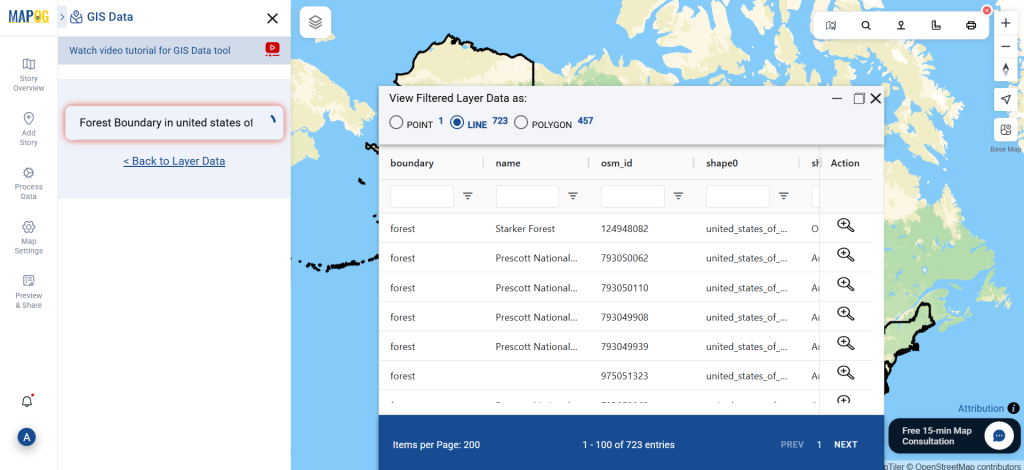Image resolution: width=1024 pixels, height=470 pixels.
Task: Click the map search magnifier tool
Action: coord(866,25)
